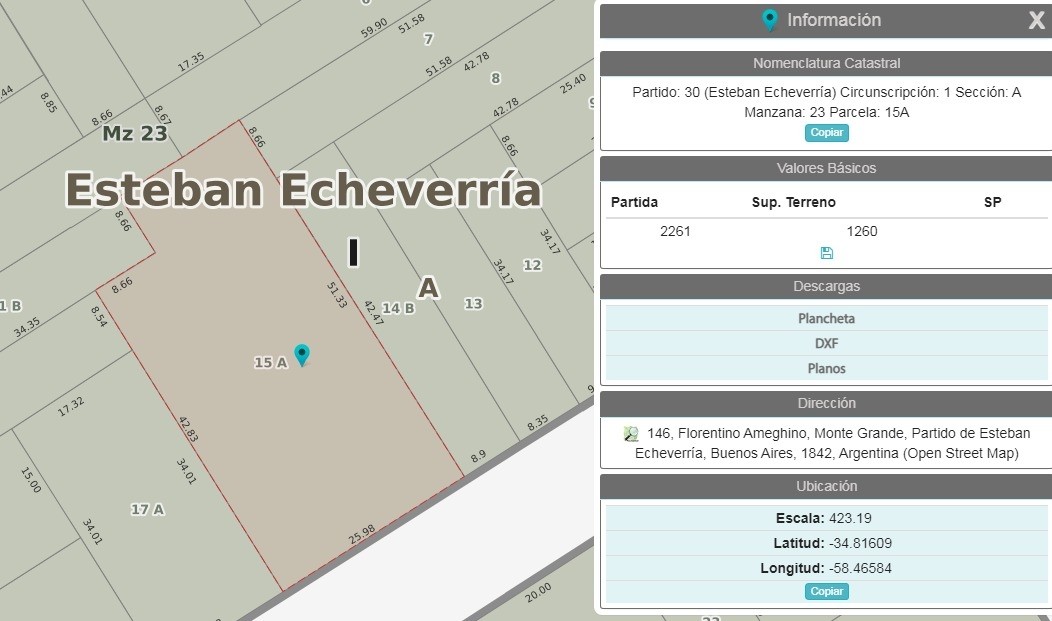Click the map search icon beside the address

[x=631, y=434]
